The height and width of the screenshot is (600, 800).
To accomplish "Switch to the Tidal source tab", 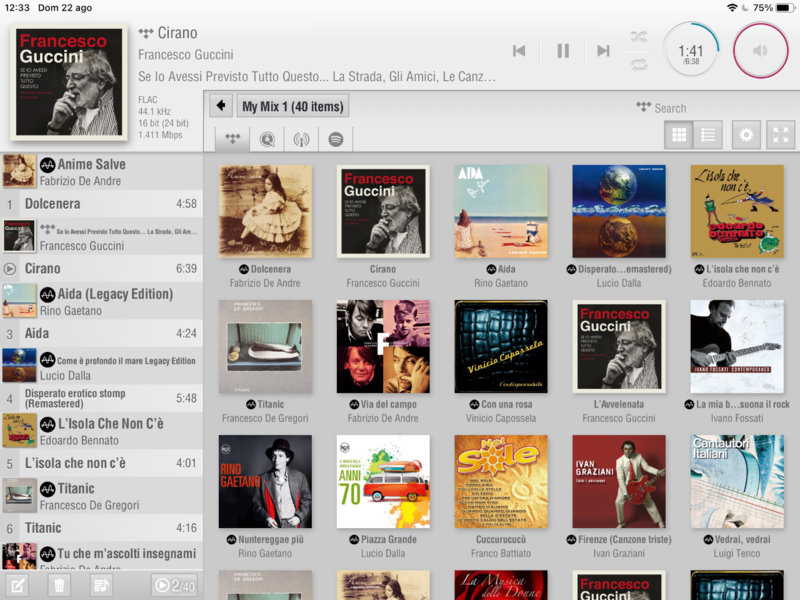I will click(233, 139).
